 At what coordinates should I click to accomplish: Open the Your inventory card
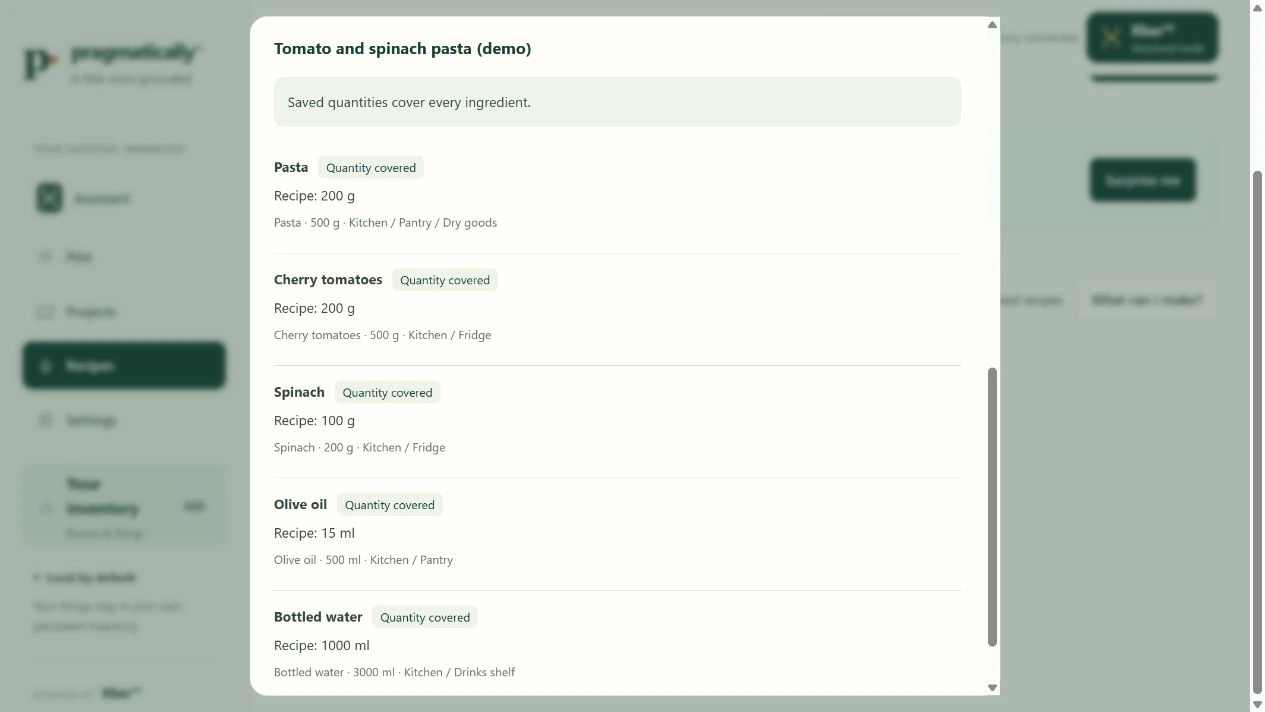pyautogui.click(x=124, y=507)
